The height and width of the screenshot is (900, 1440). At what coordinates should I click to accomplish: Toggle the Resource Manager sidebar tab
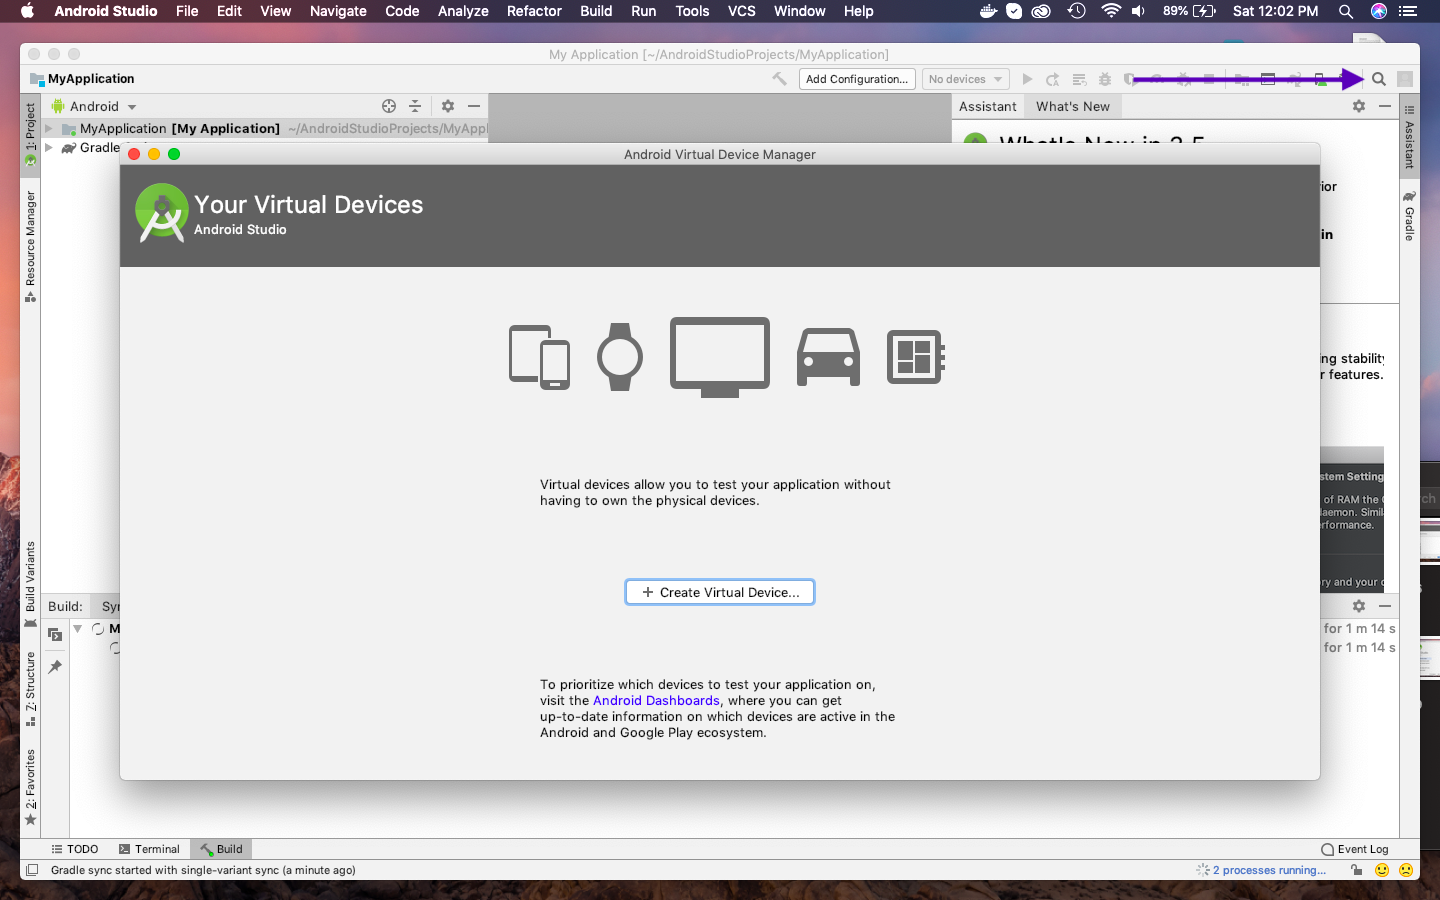click(x=30, y=246)
